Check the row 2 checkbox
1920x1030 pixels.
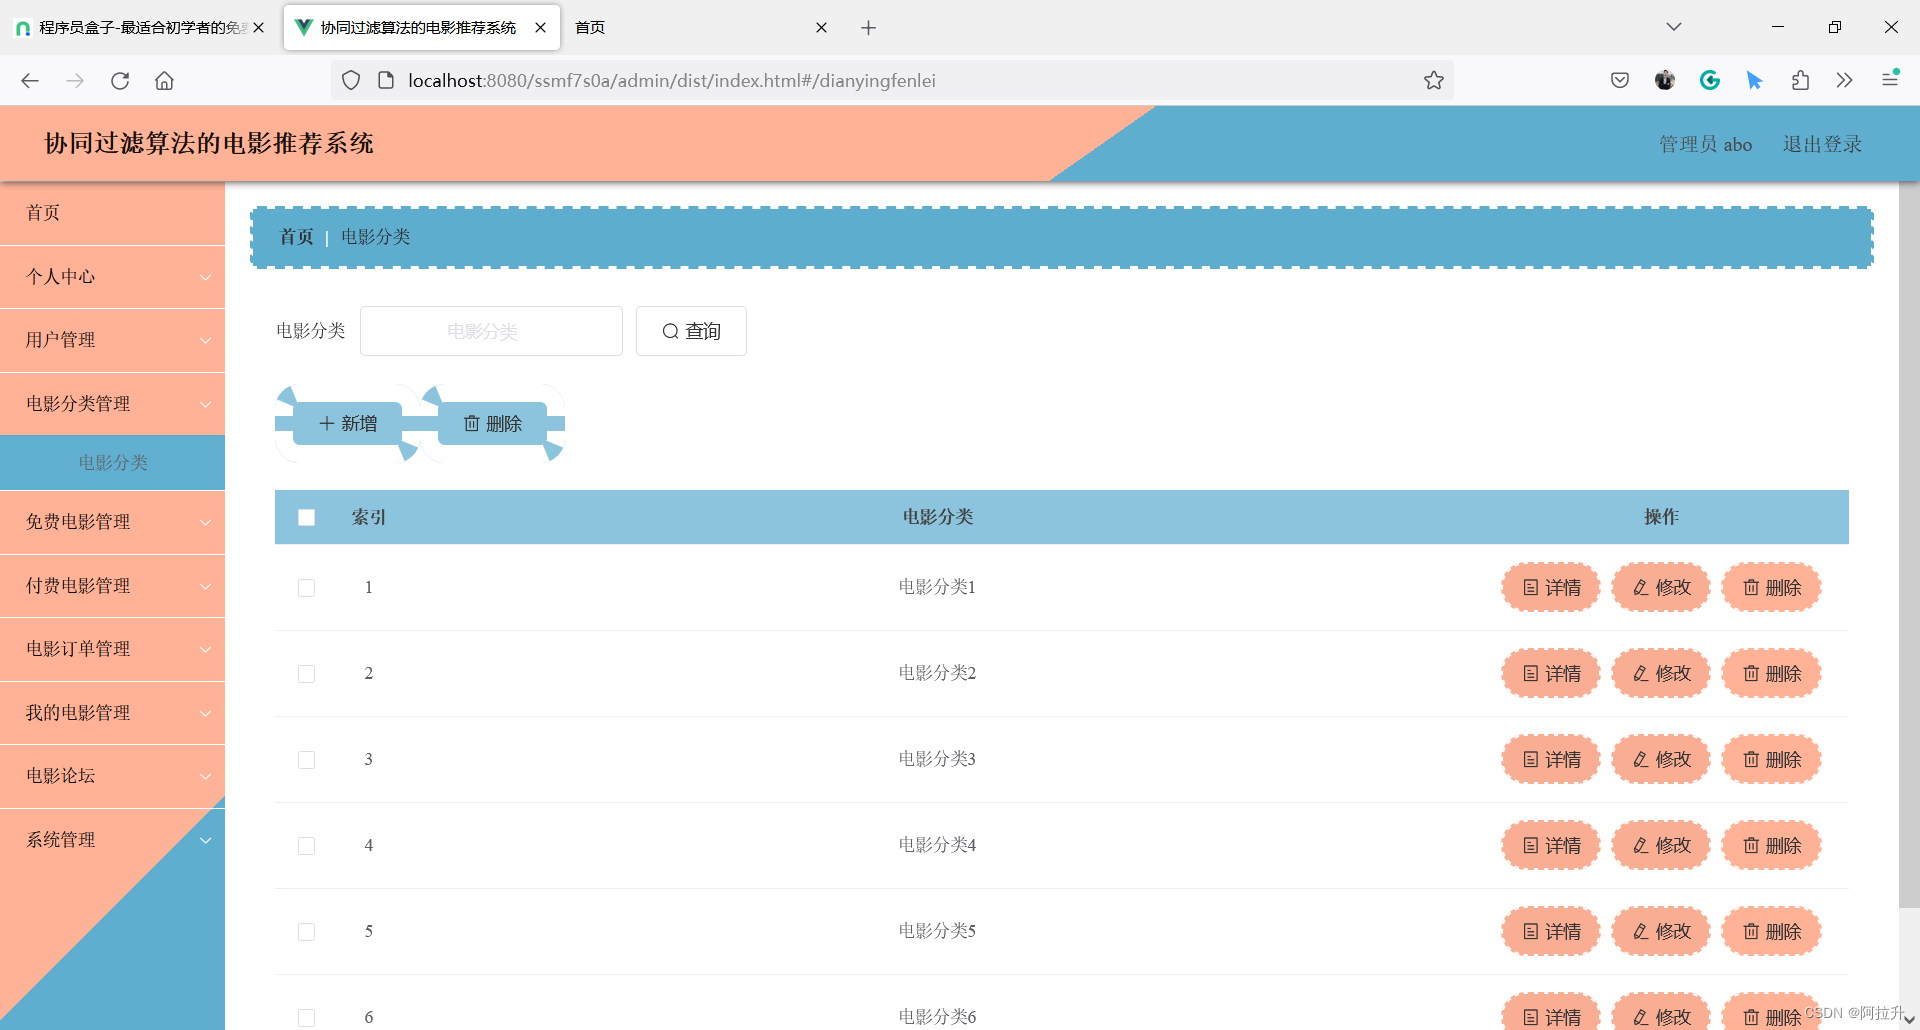[x=307, y=674]
